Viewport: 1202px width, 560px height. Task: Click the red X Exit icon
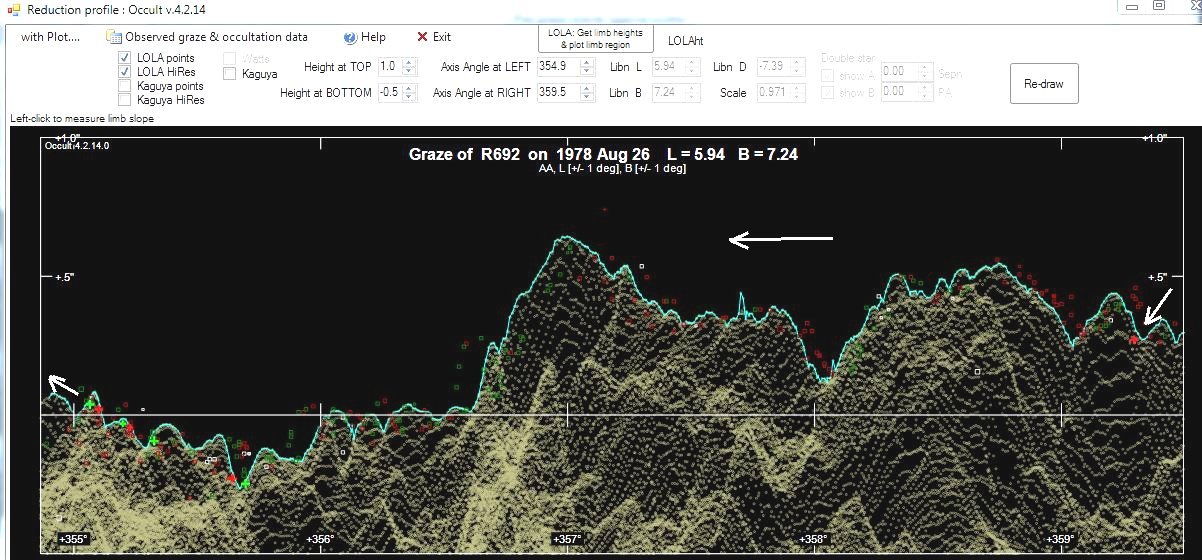pyautogui.click(x=422, y=37)
